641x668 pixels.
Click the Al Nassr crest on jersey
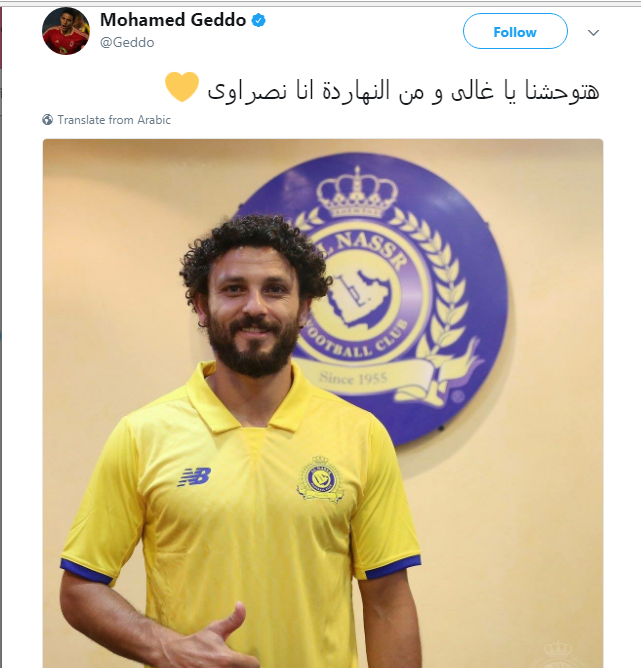[x=320, y=479]
